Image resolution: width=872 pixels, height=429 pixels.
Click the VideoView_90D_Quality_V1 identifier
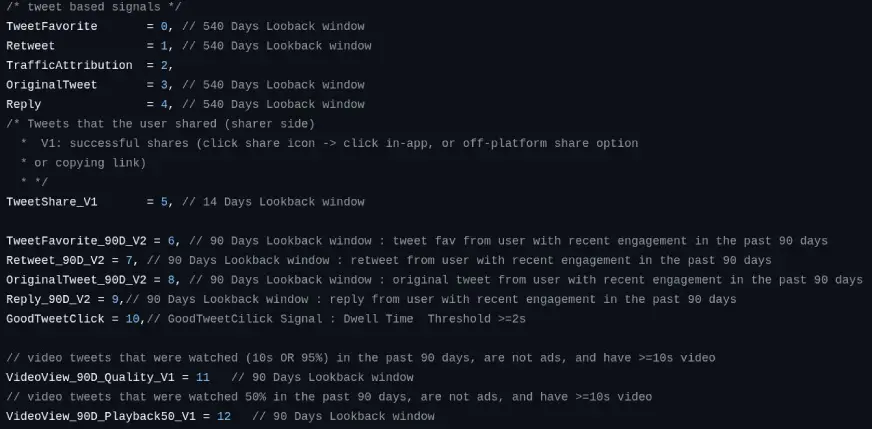[90, 377]
